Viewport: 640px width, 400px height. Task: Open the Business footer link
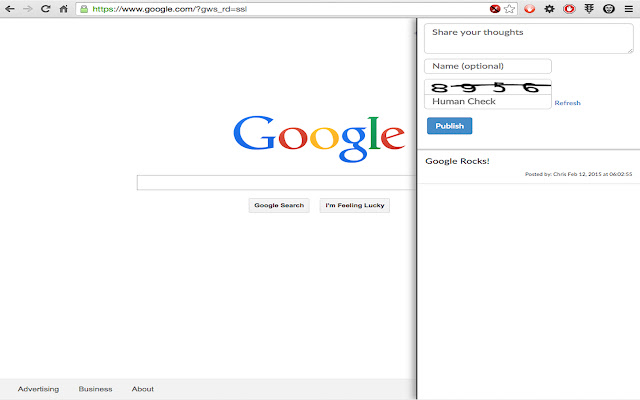coord(96,389)
